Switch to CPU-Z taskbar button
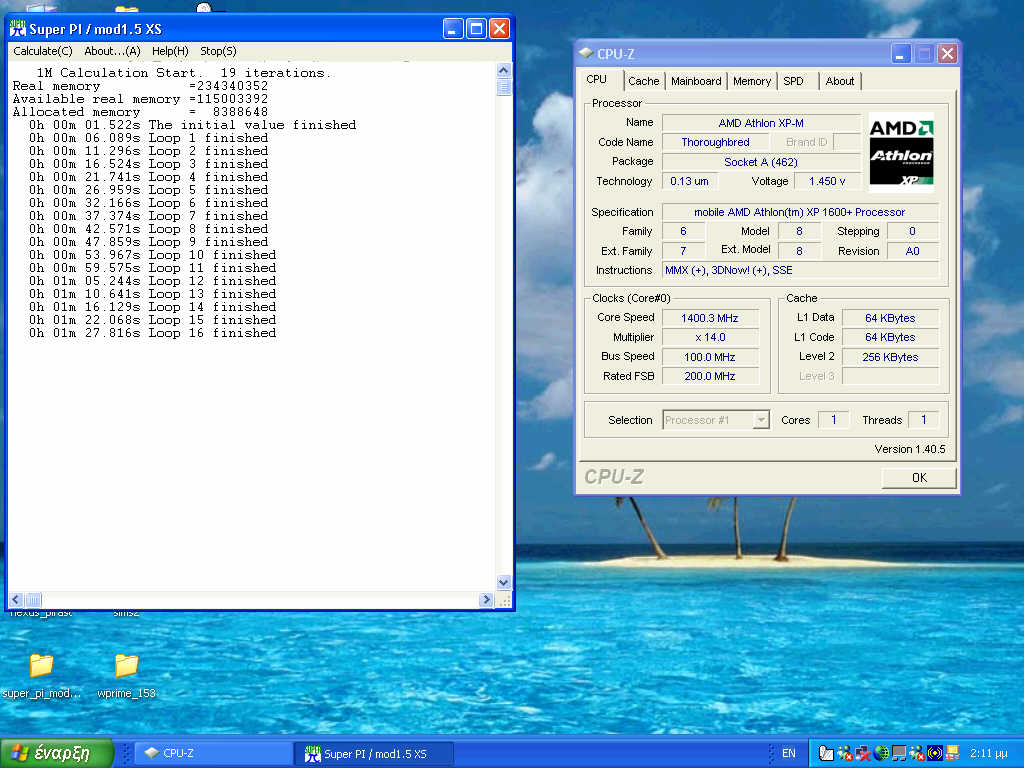The height and width of the screenshot is (768, 1024). 214,753
